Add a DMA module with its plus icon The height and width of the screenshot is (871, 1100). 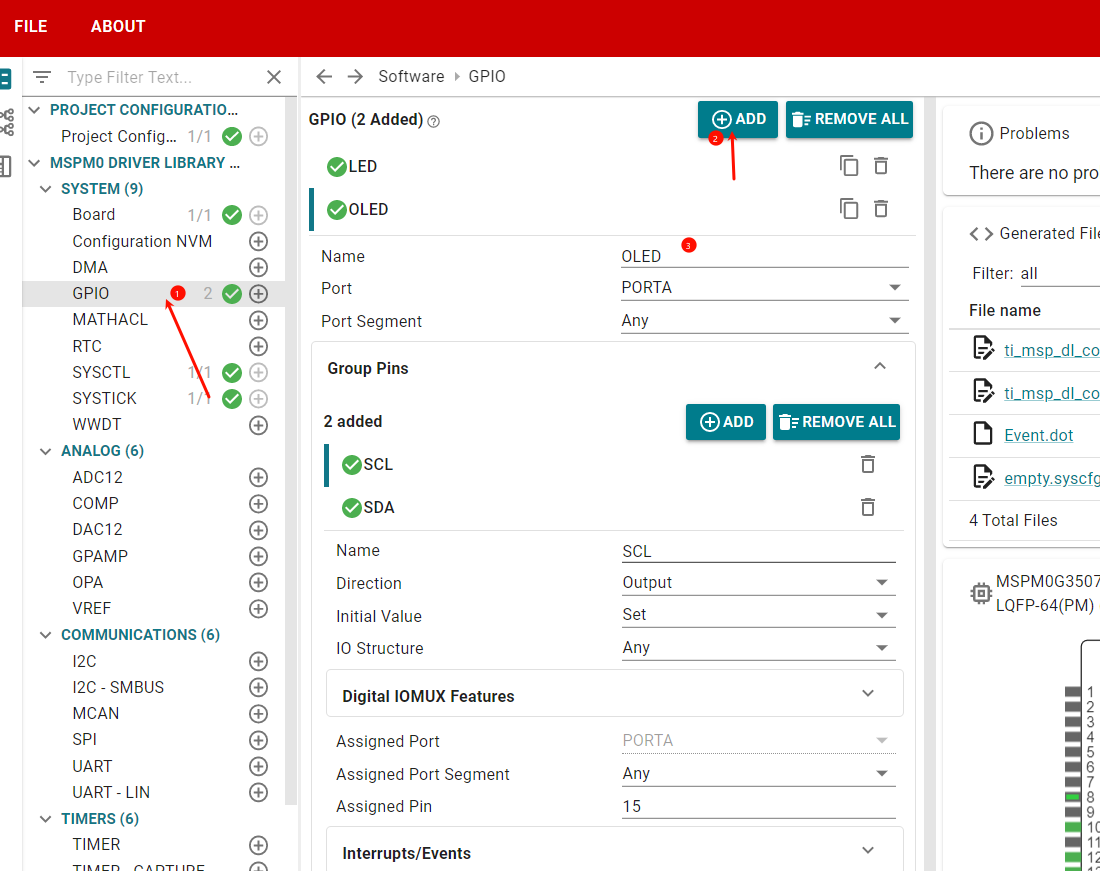tap(258, 267)
